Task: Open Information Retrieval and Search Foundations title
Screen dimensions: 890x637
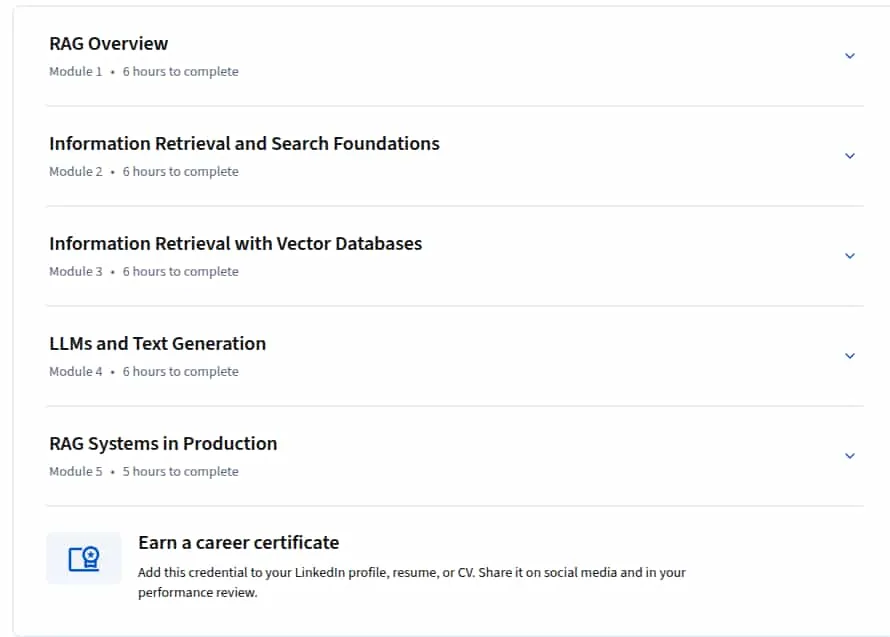Action: (244, 144)
